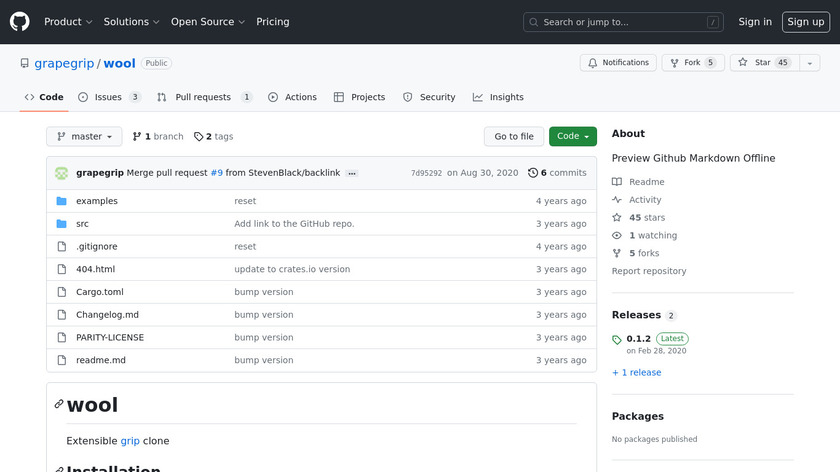Click the Sign up button

[806, 22]
